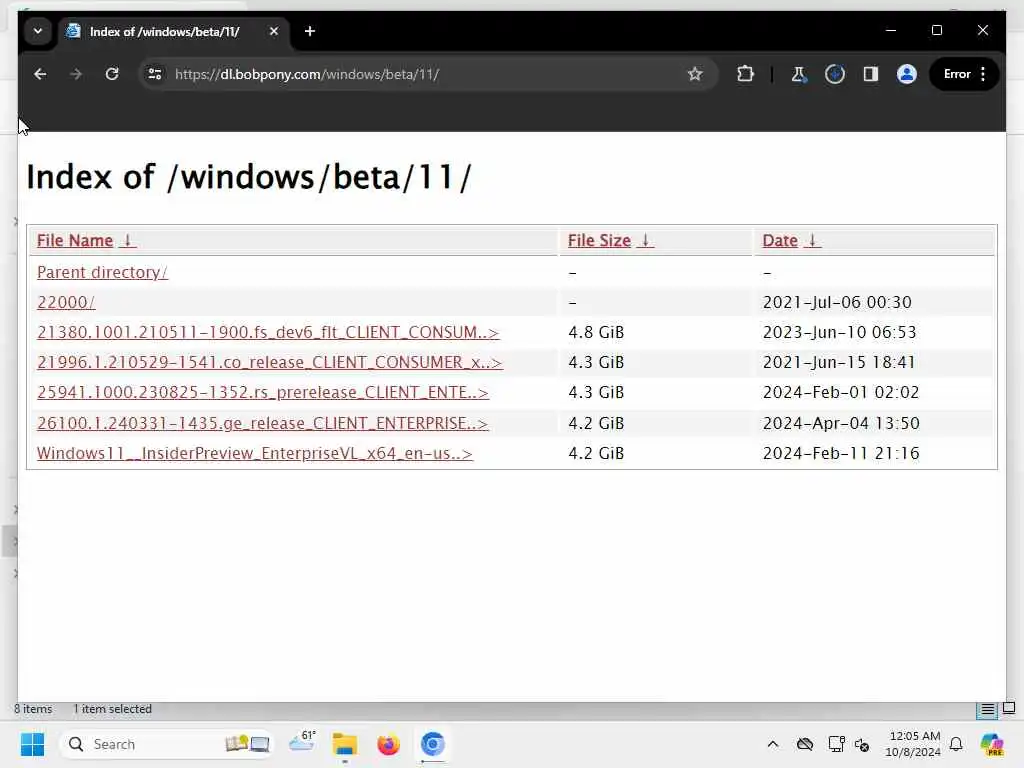Close the Index of /windows/beta/11/ tab
Viewport: 1024px width, 768px height.
(x=274, y=31)
